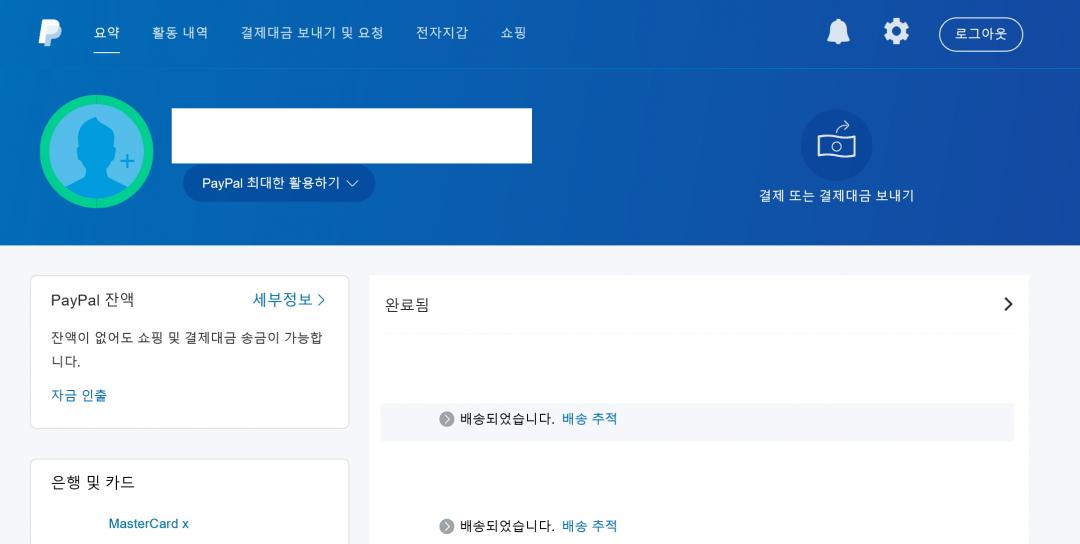Click the send payment money icon
Viewport: 1080px width, 544px height.
836,145
